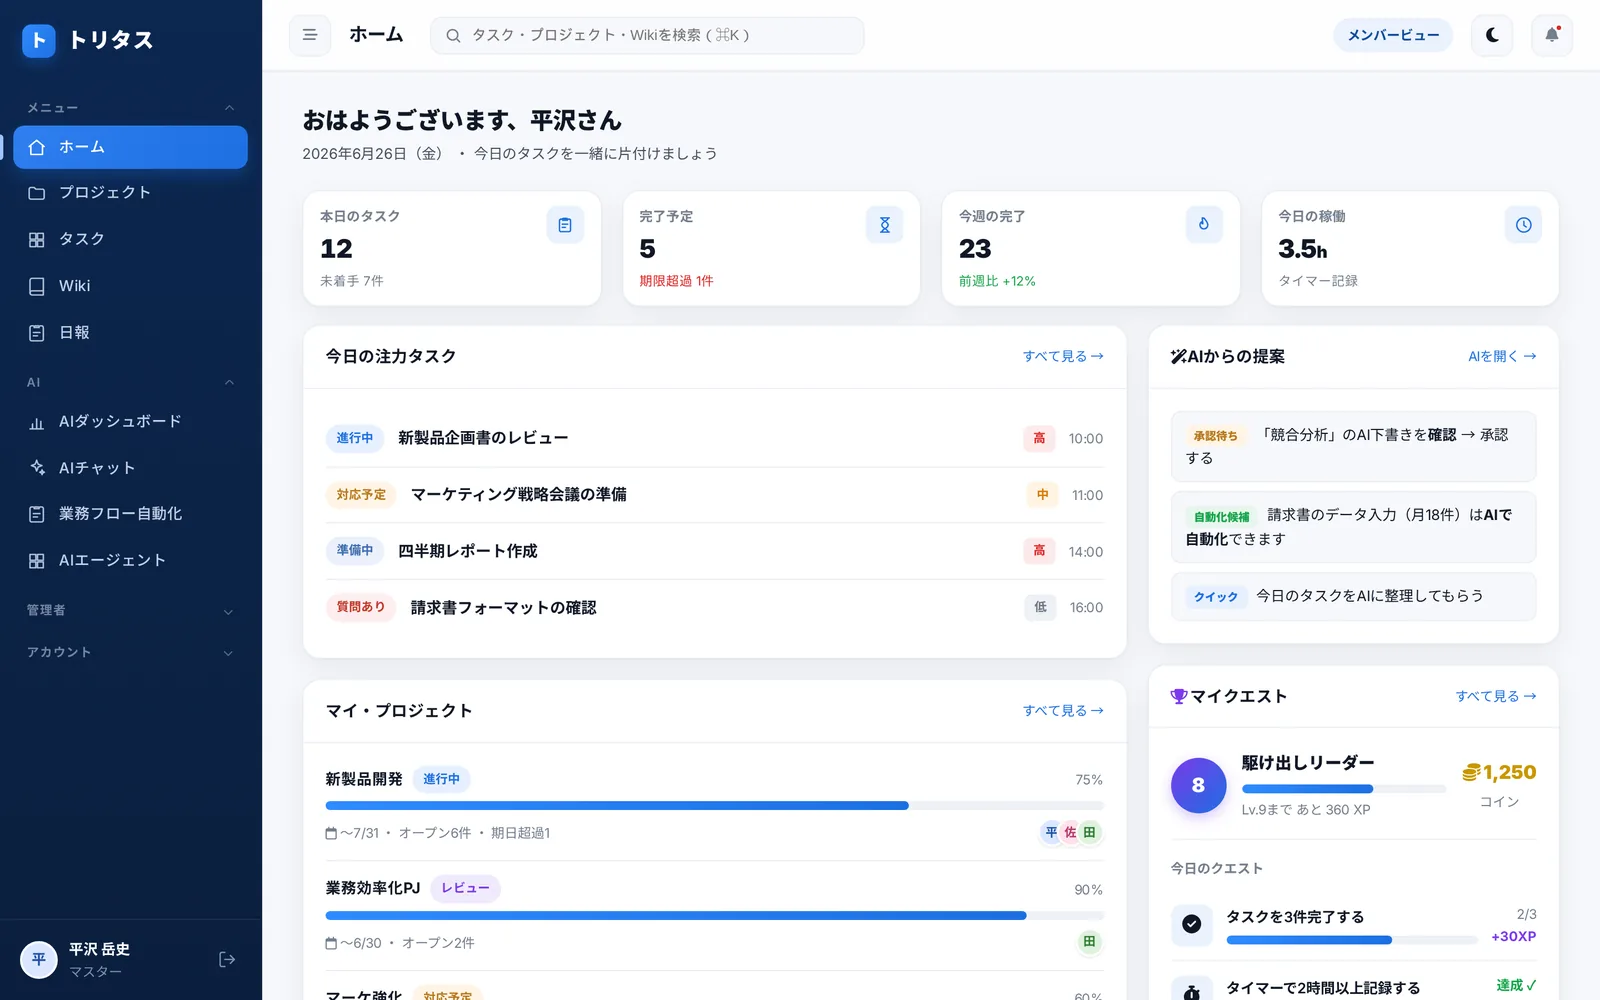The width and height of the screenshot is (1600, 1000).
Task: Open Wiki from sidebar
Action: click(131, 286)
